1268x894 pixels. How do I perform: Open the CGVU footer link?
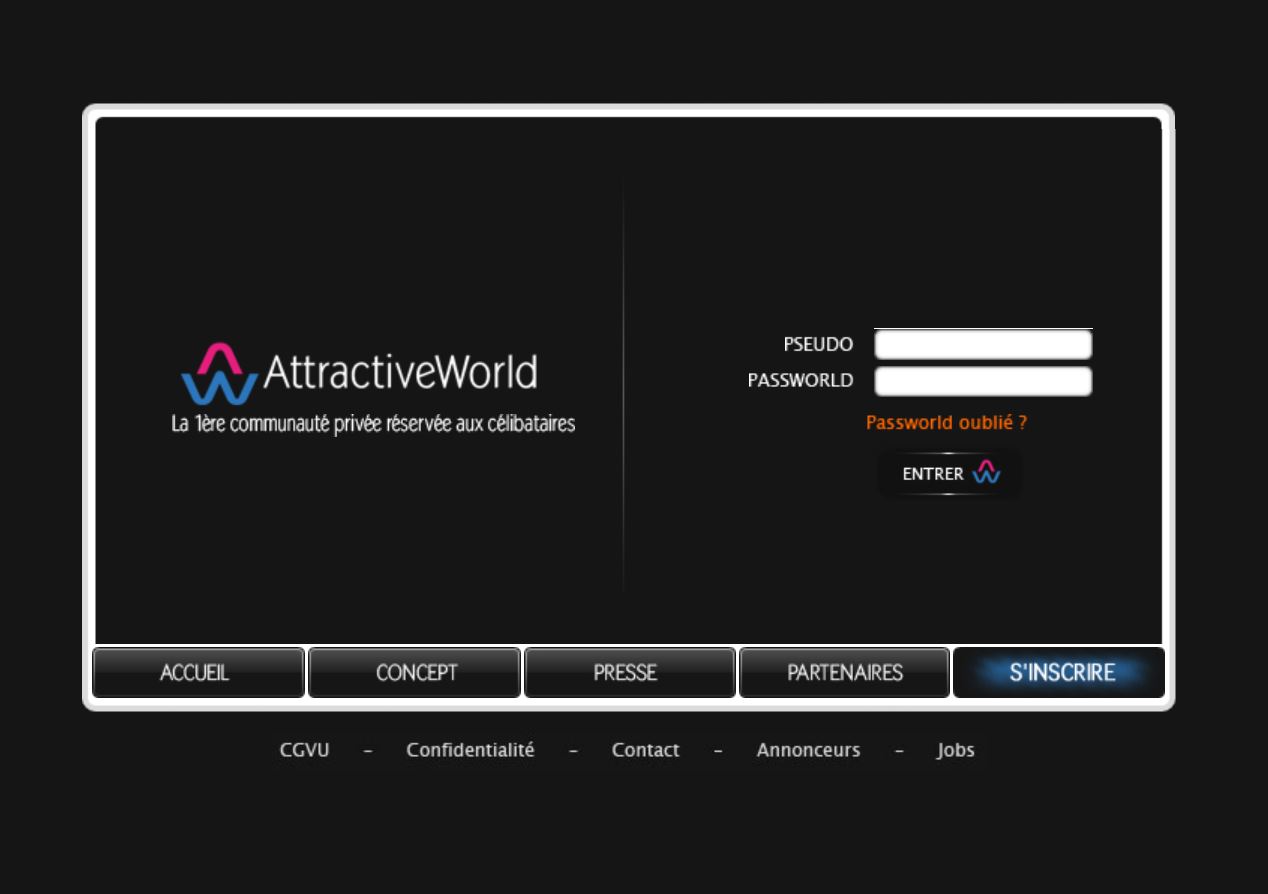304,750
